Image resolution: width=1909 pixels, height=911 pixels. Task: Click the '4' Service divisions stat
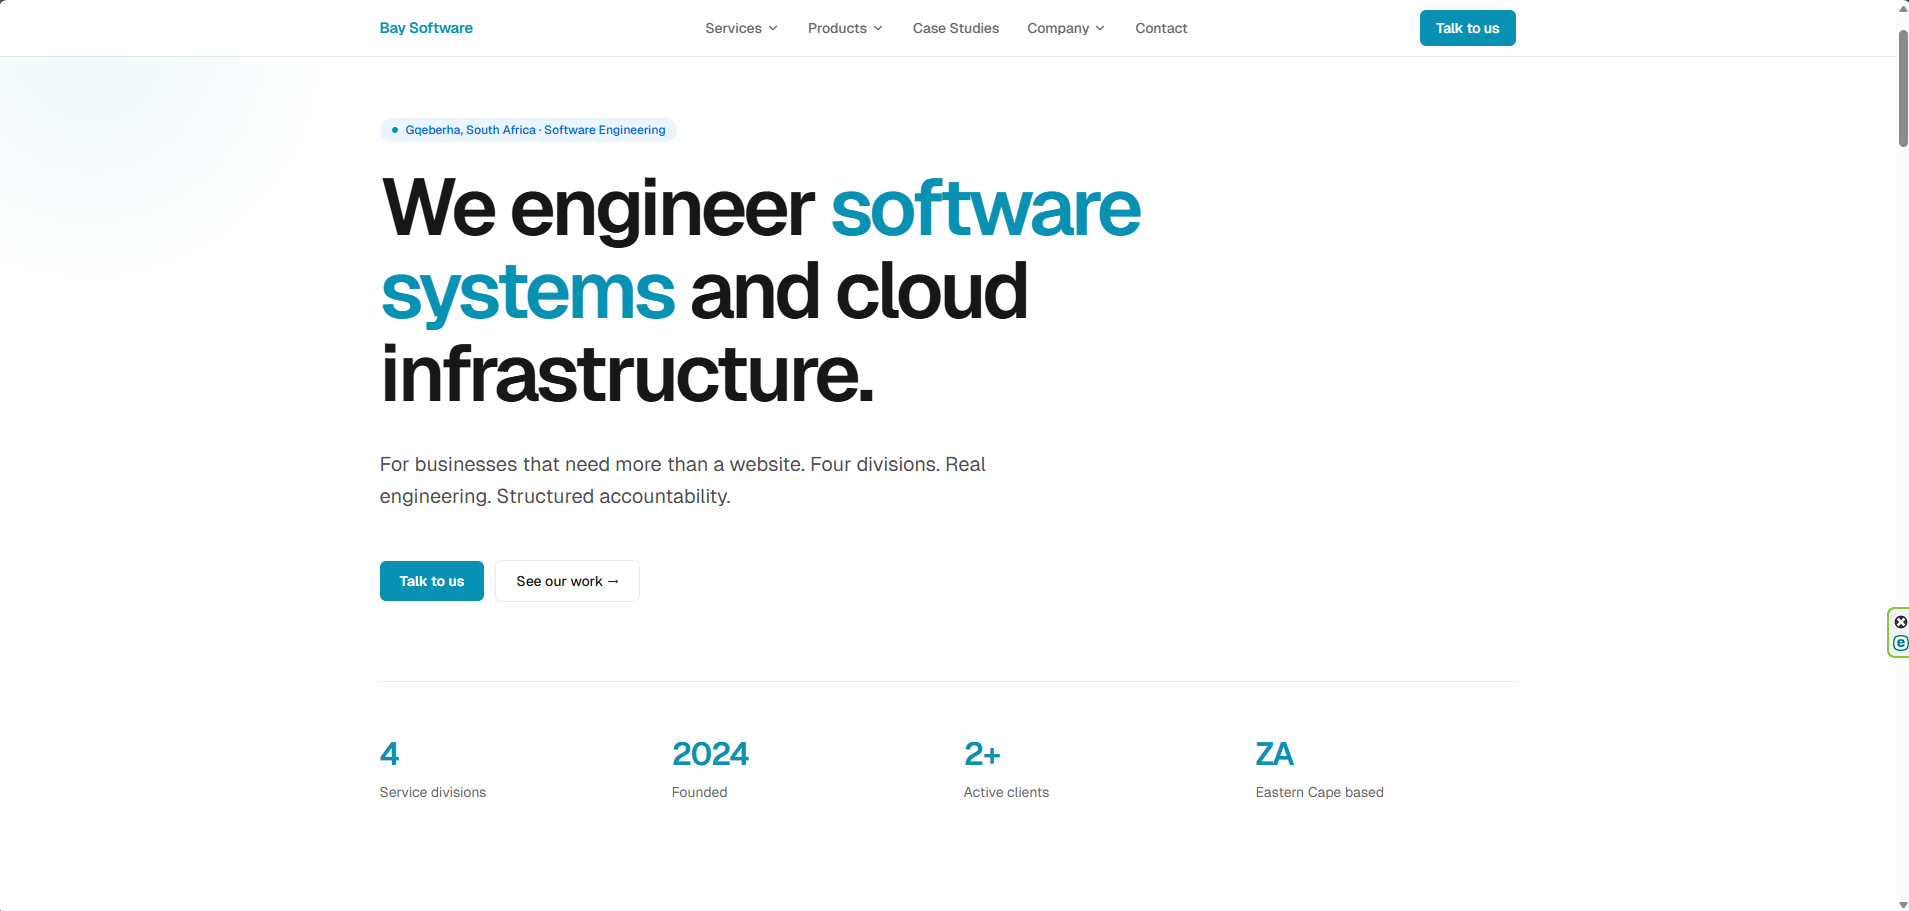390,754
